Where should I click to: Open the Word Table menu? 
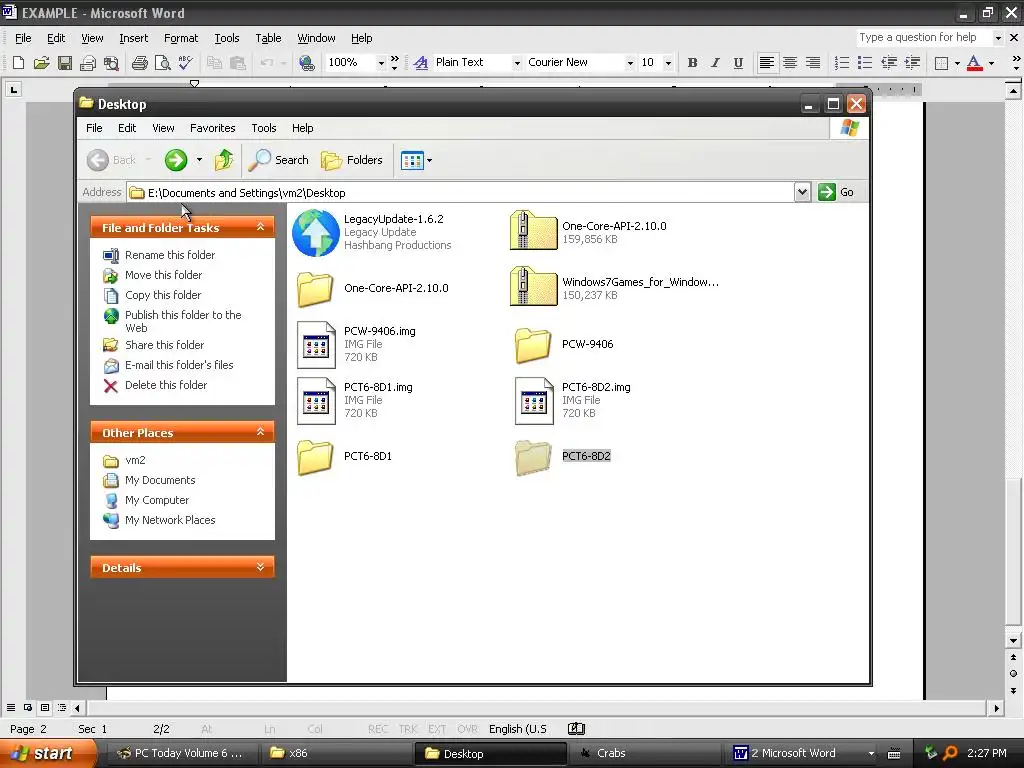click(x=268, y=38)
